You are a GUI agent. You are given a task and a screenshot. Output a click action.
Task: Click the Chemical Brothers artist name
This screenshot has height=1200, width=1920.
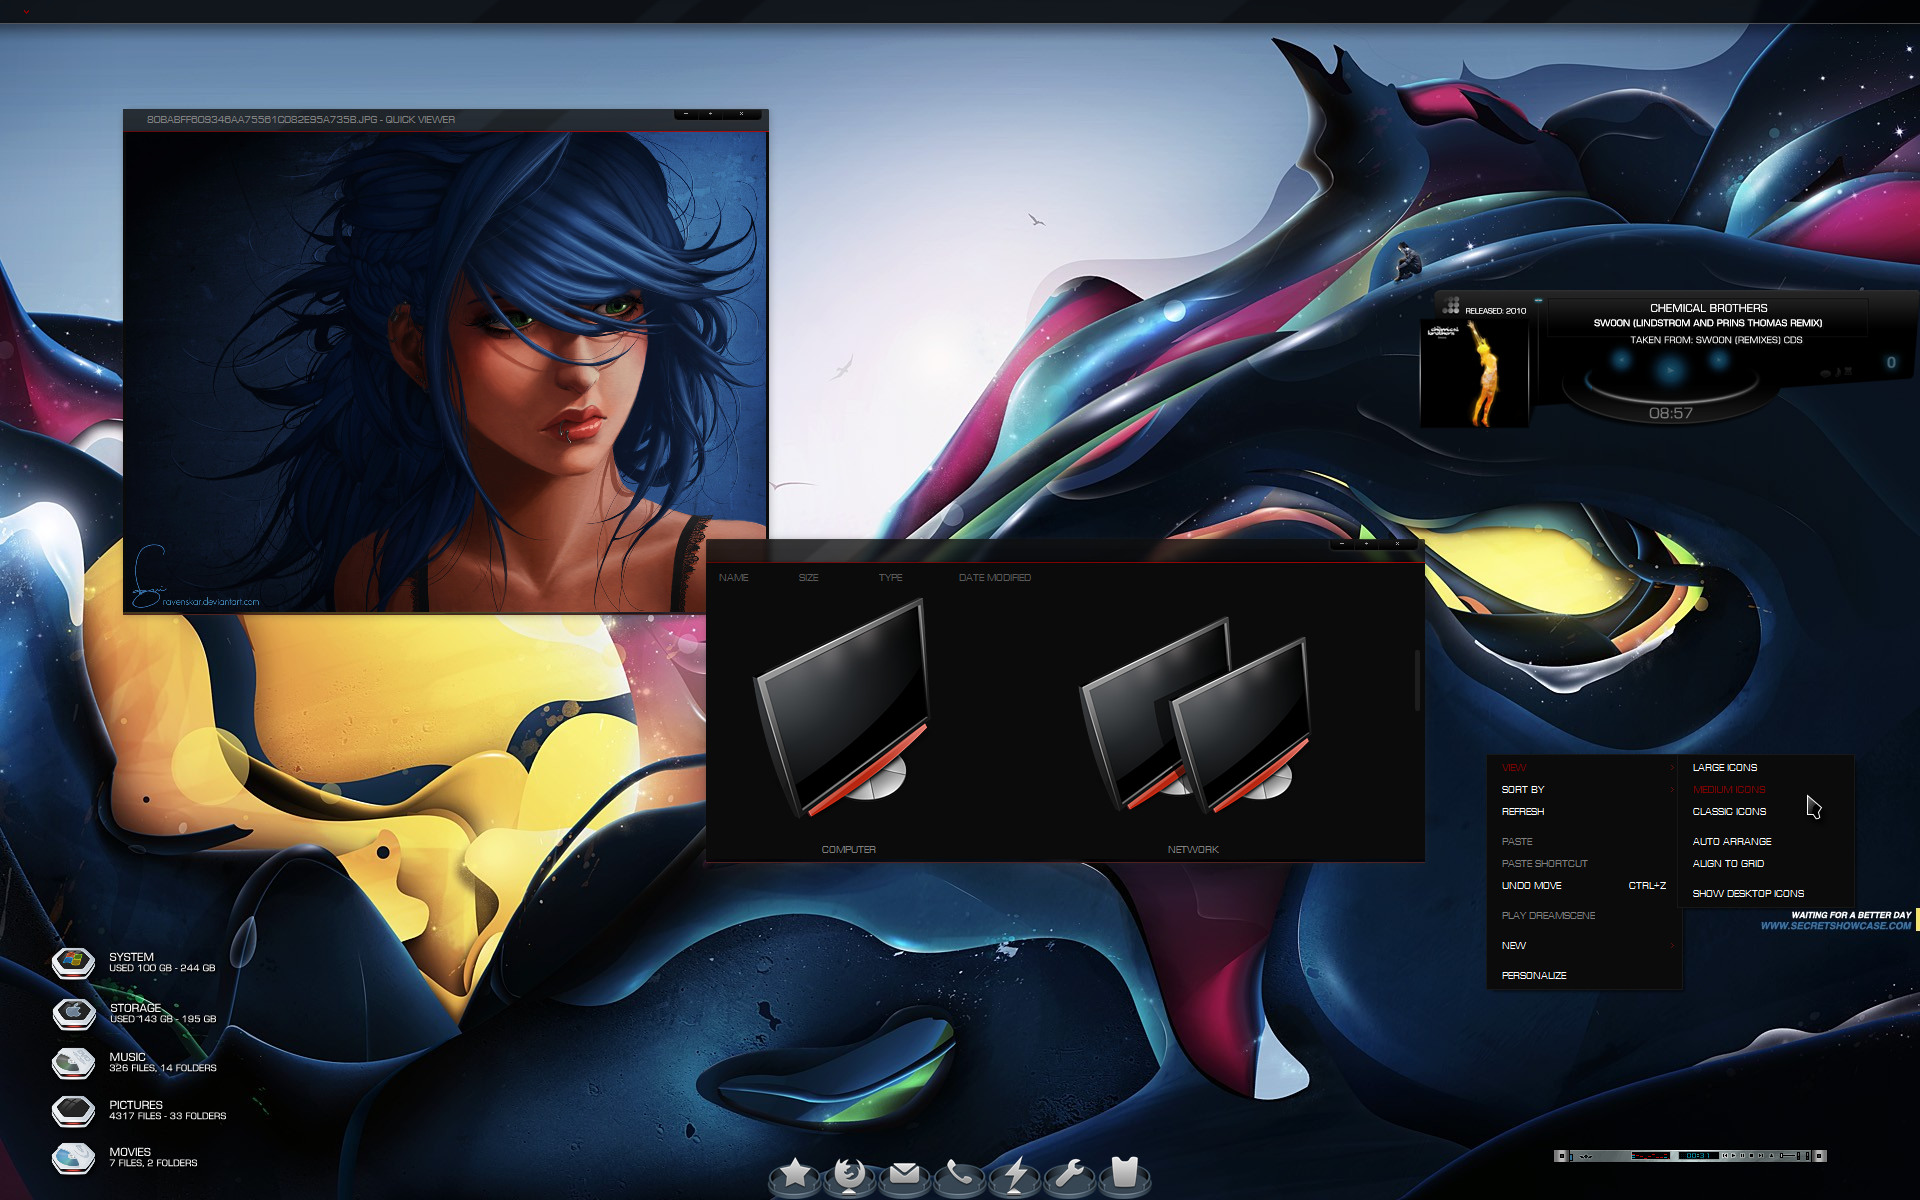pos(1708,308)
